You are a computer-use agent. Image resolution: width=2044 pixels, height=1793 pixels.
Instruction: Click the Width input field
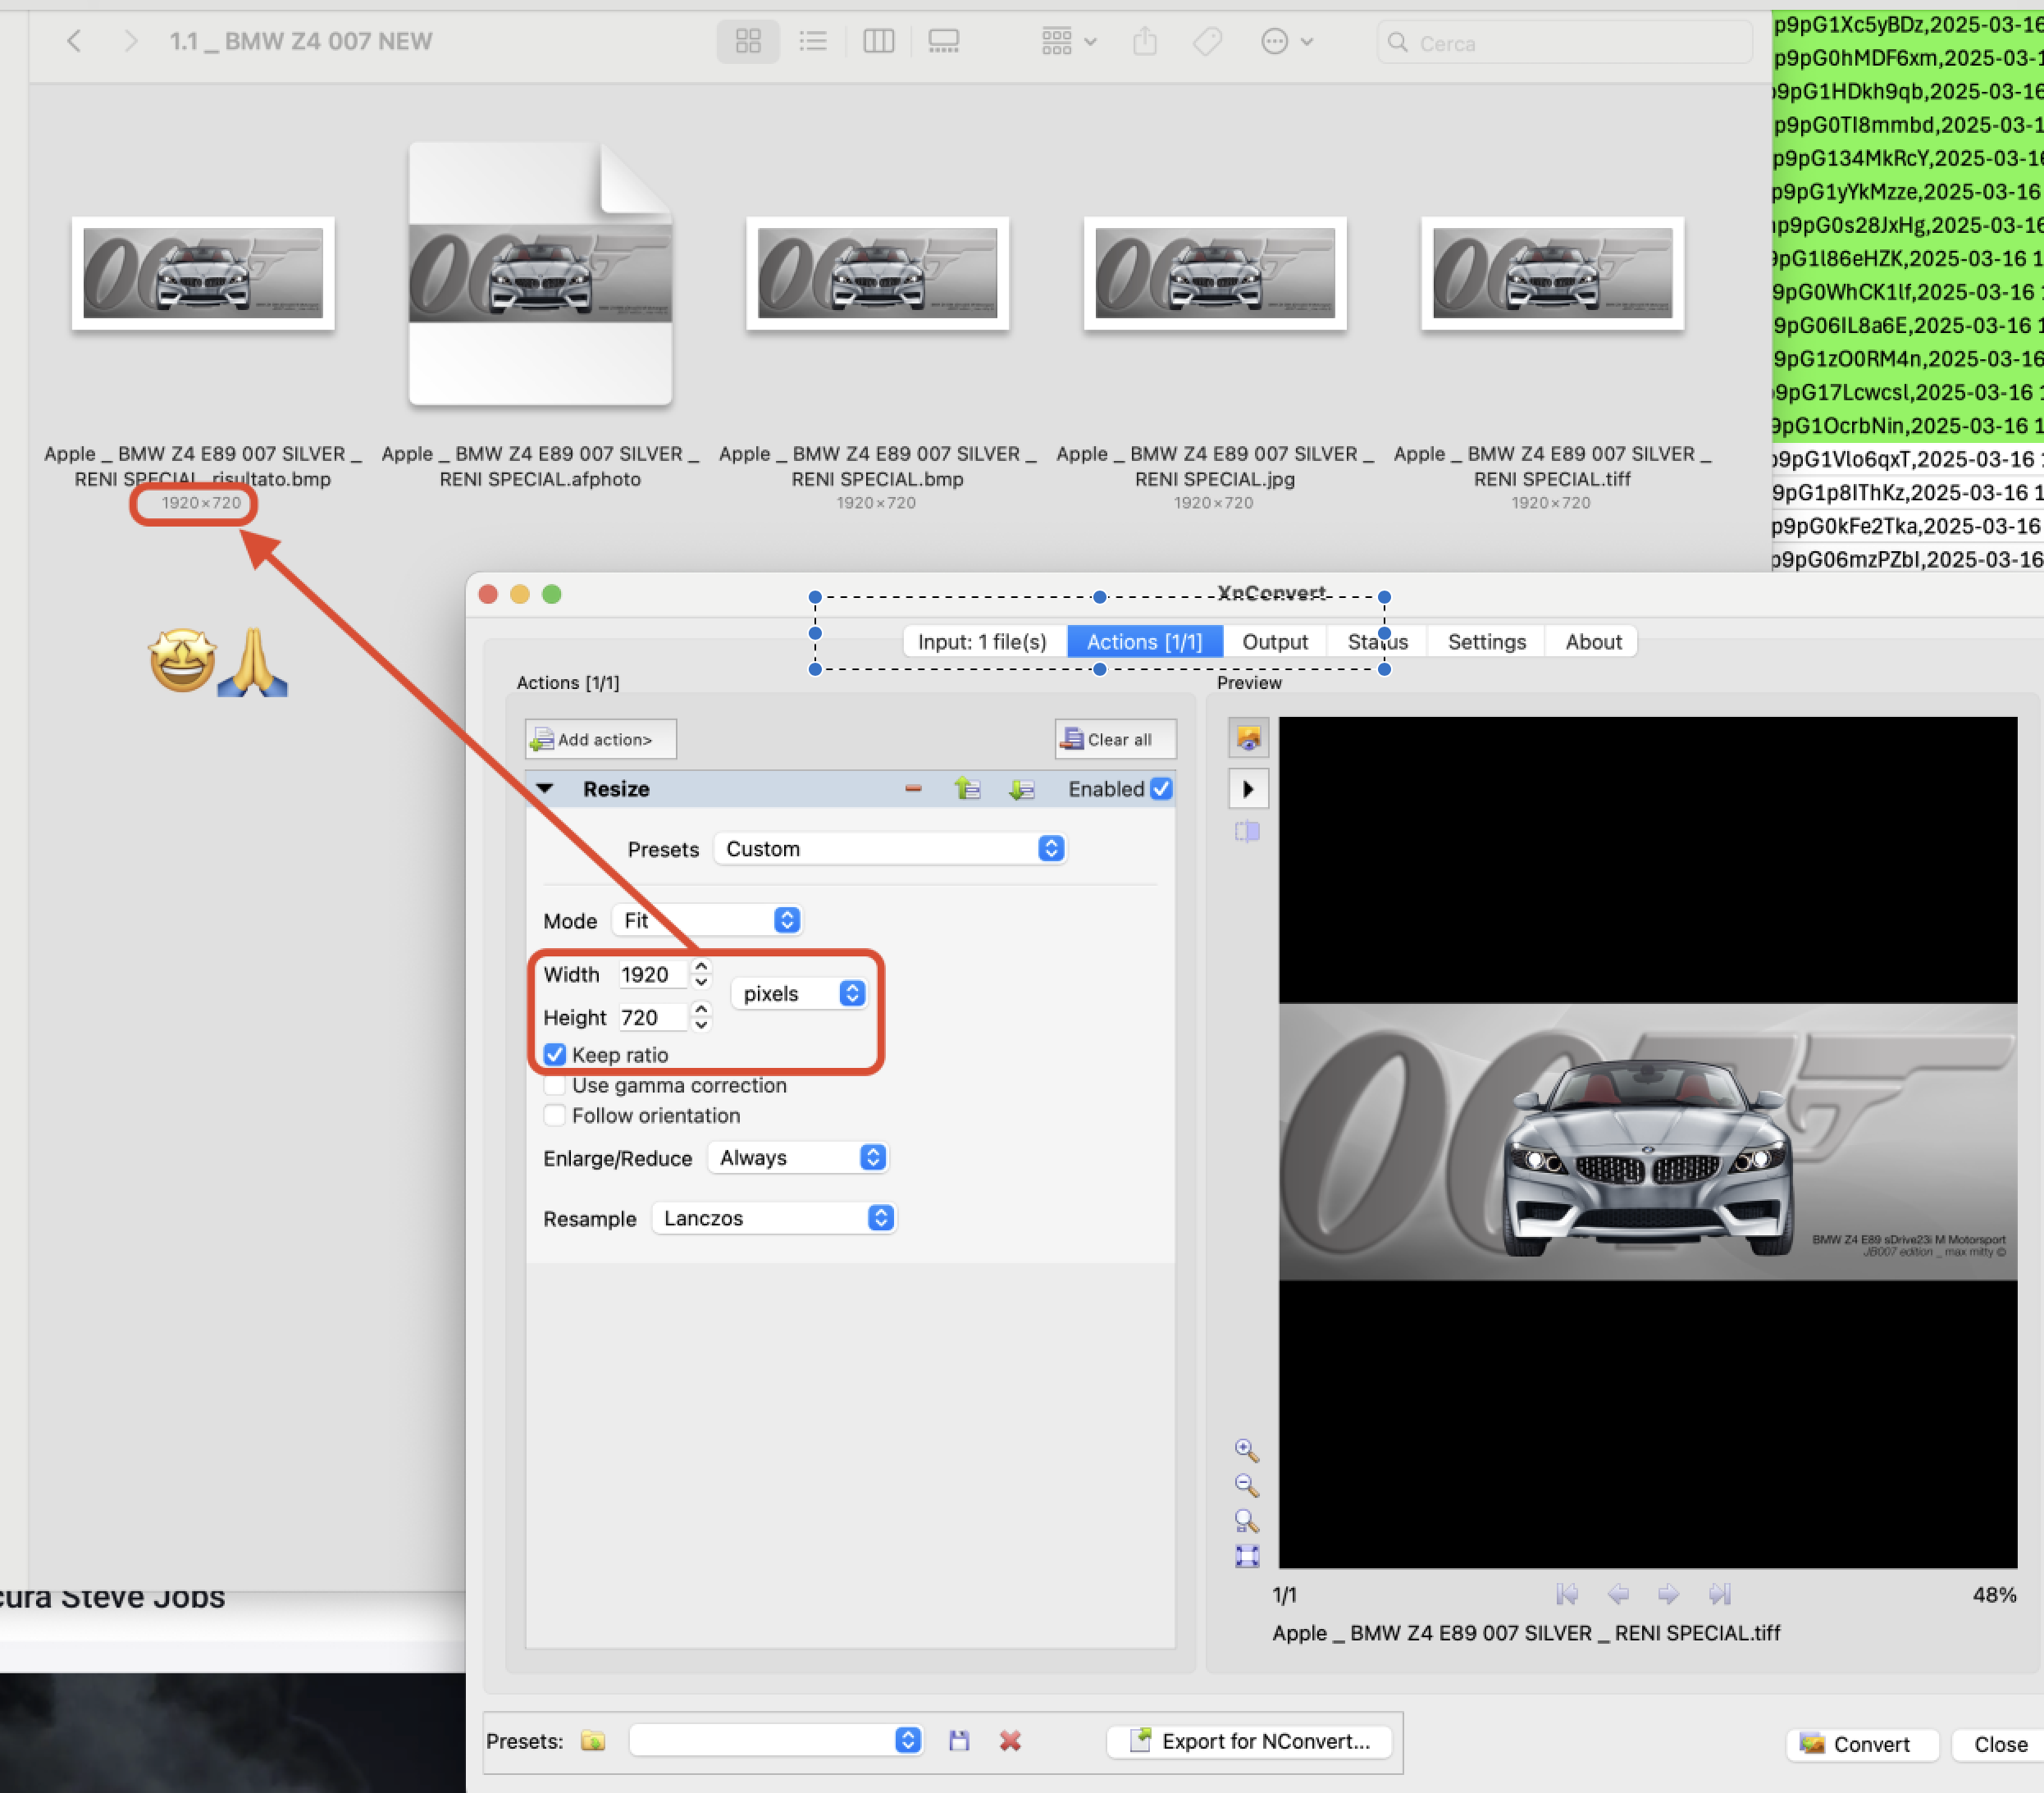tap(651, 975)
